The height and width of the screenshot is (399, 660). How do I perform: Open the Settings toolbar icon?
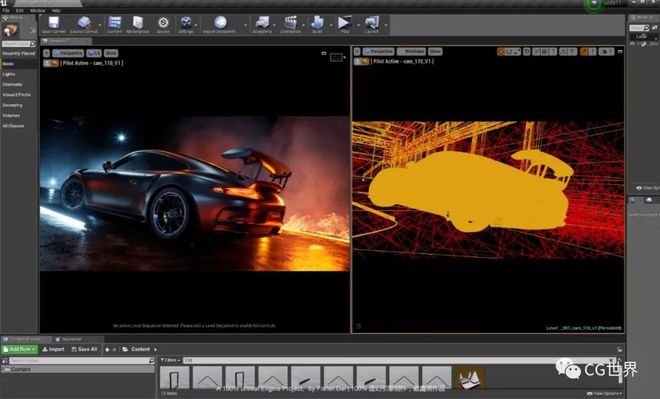(x=186, y=23)
